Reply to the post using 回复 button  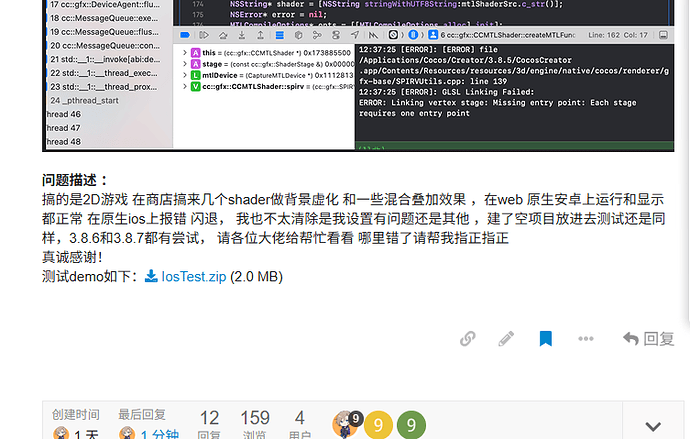click(649, 339)
